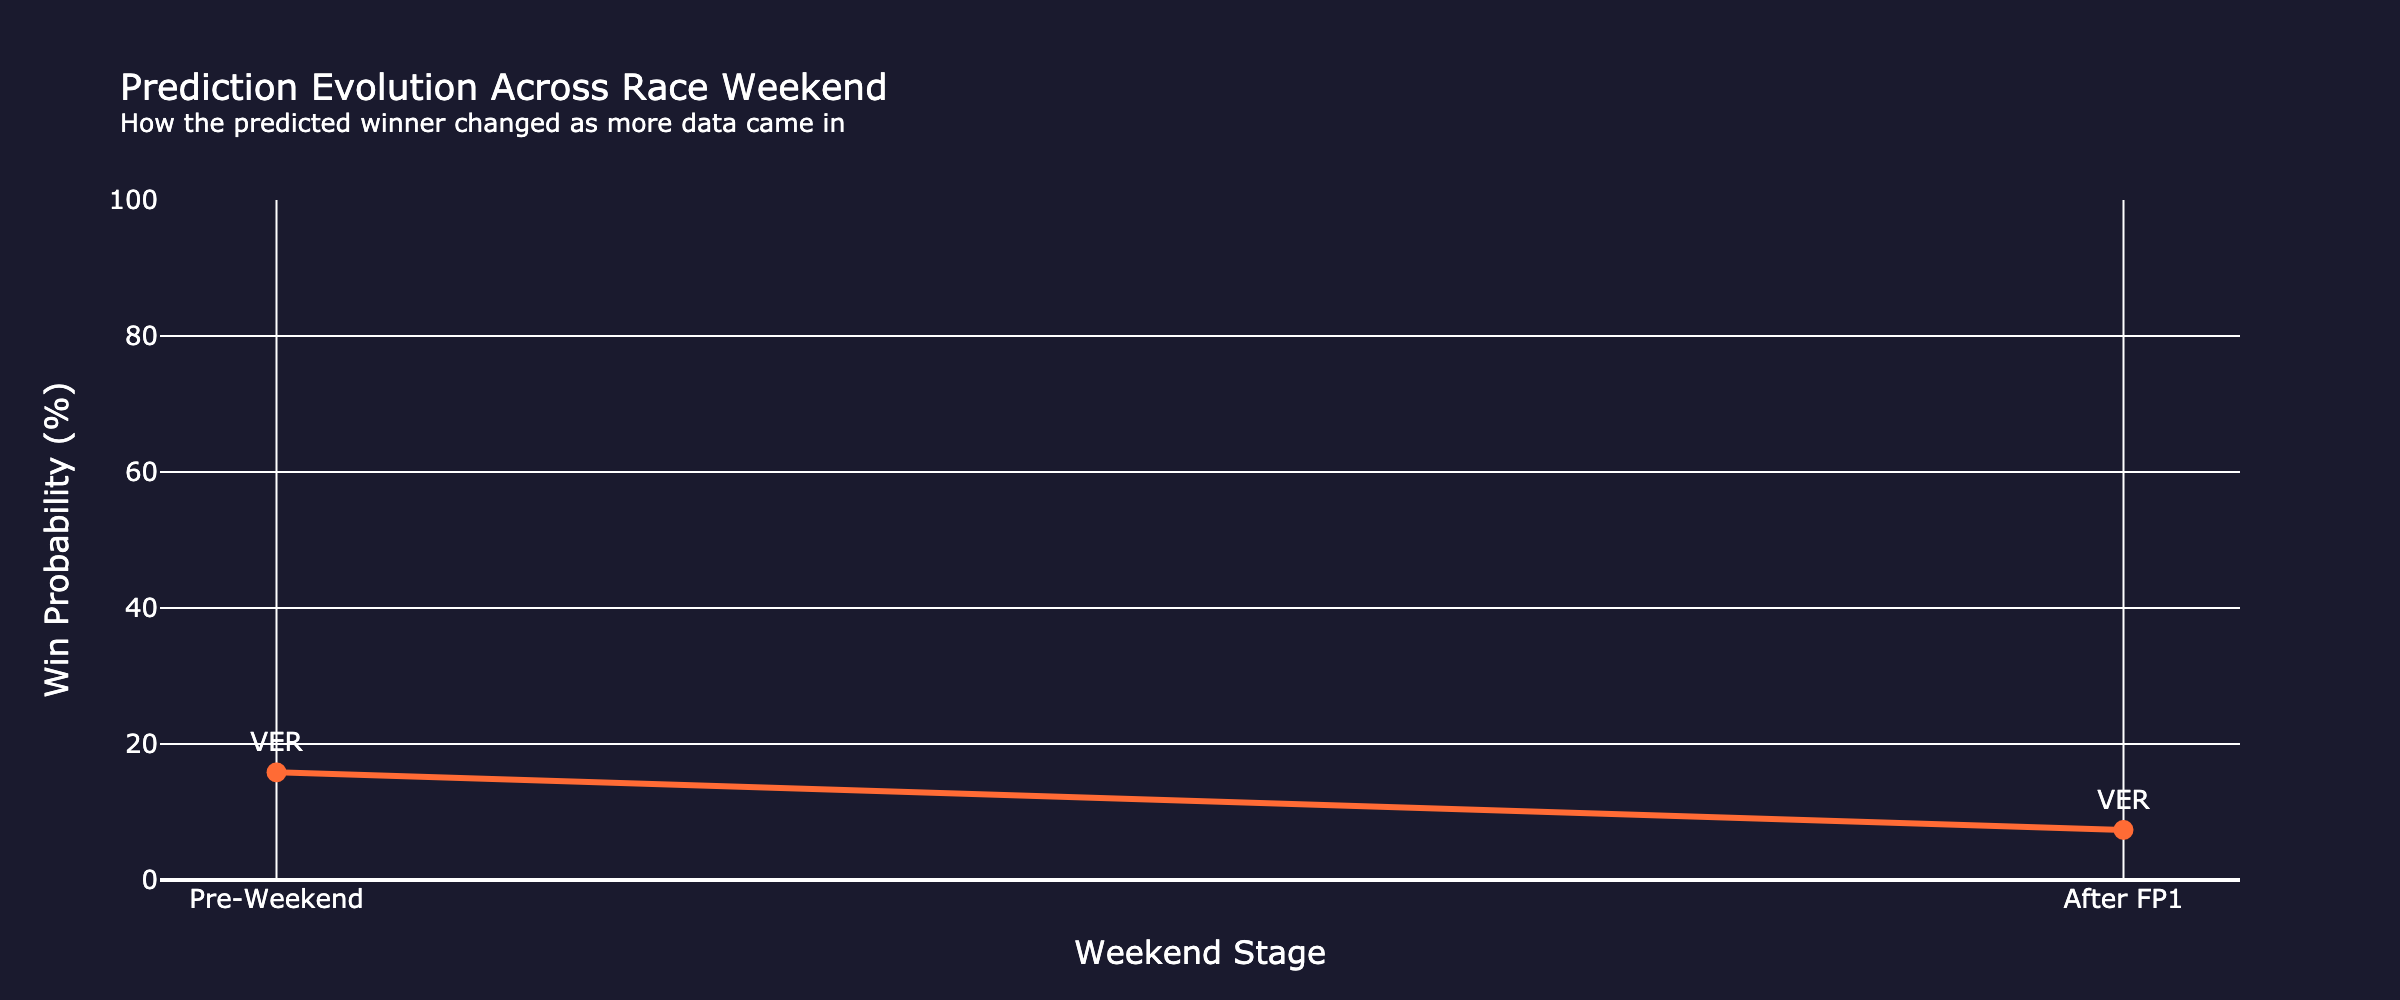Click the 100 tick on the y-axis
2400x1000 pixels.
point(134,200)
